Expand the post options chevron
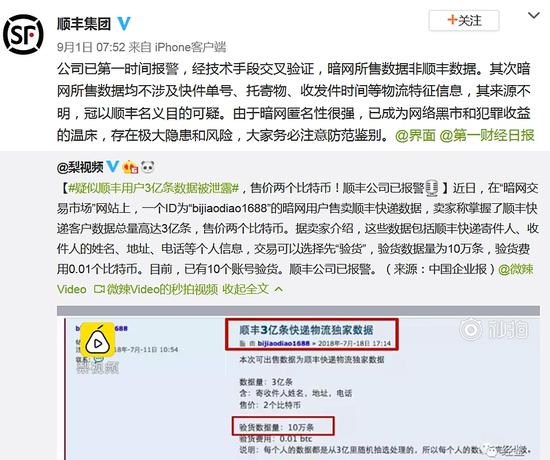550x460 pixels. pos(534,16)
